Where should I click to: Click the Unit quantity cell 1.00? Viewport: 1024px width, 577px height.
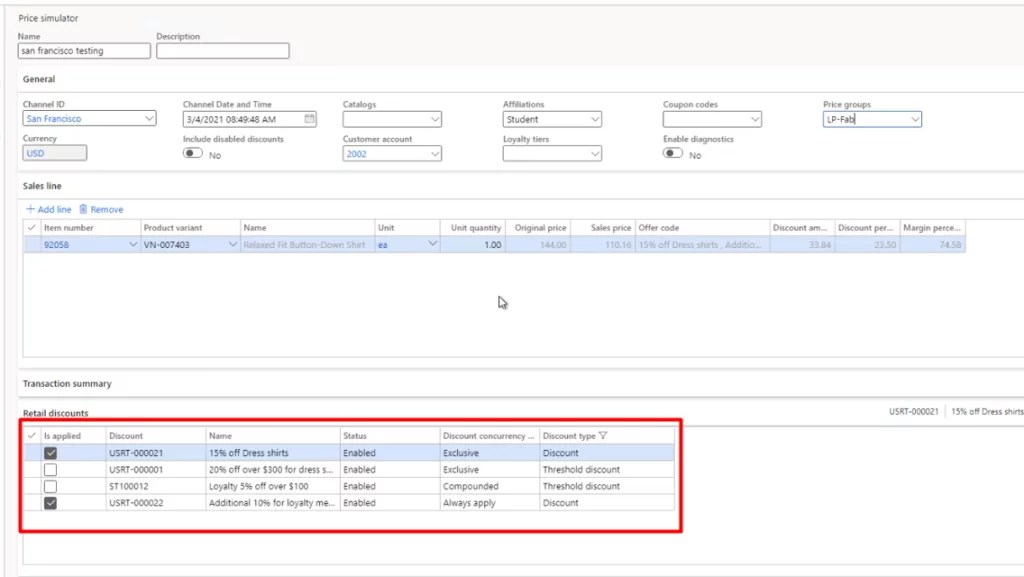tap(473, 245)
